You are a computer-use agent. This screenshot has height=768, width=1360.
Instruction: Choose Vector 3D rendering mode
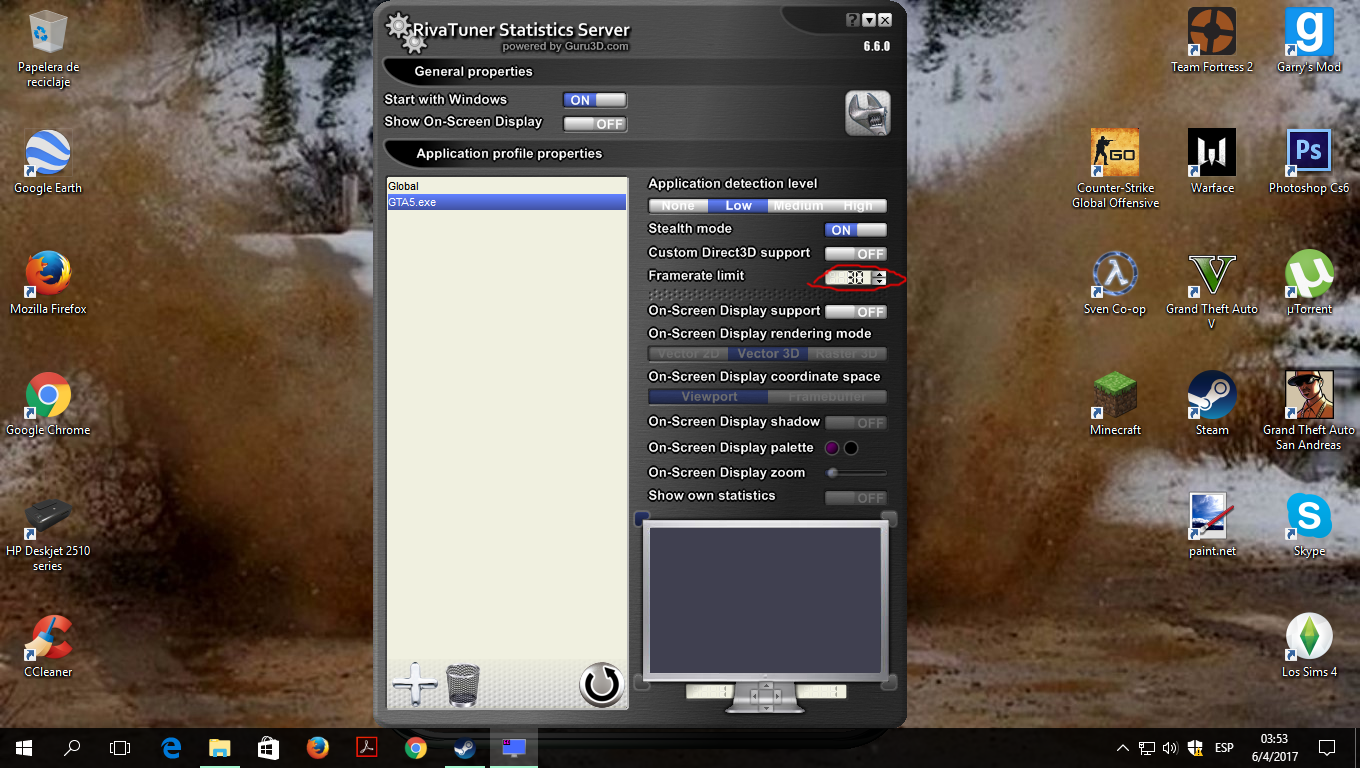click(768, 354)
